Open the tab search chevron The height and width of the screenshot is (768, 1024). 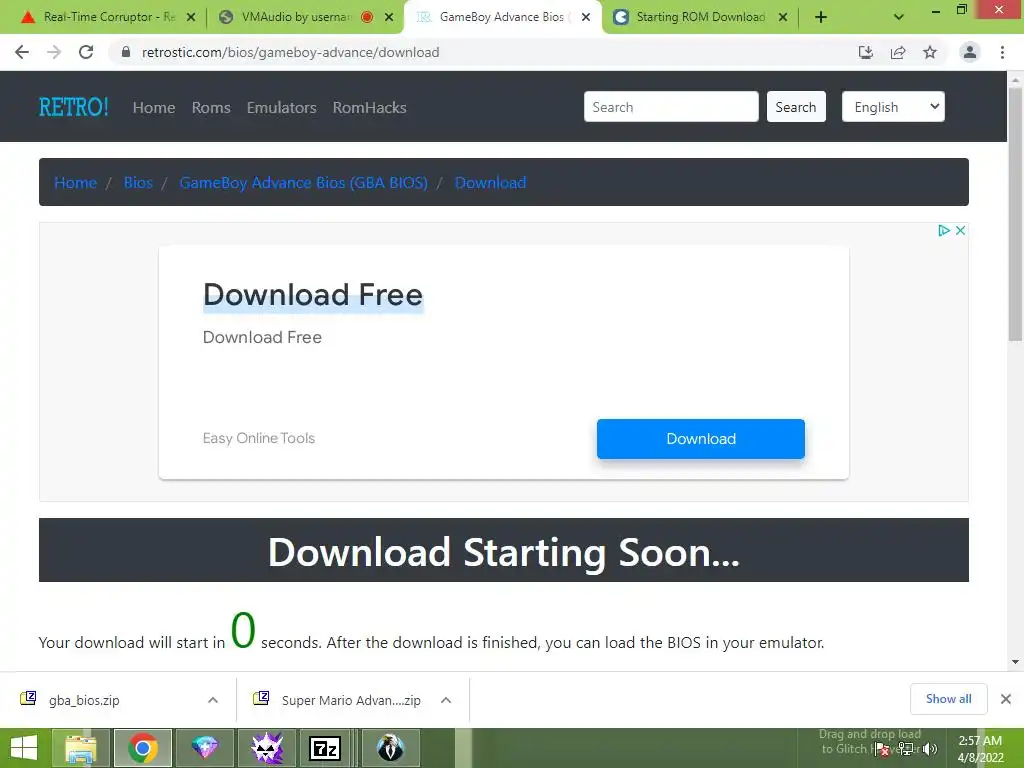899,17
